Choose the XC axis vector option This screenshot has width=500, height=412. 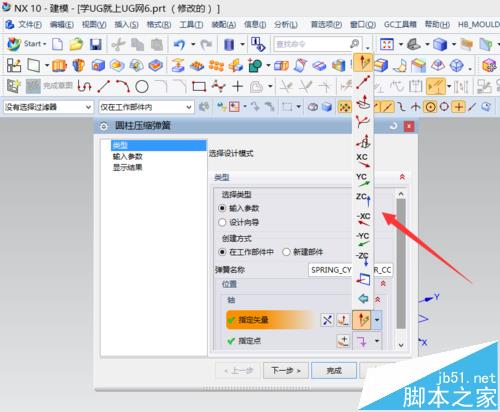click(363, 160)
